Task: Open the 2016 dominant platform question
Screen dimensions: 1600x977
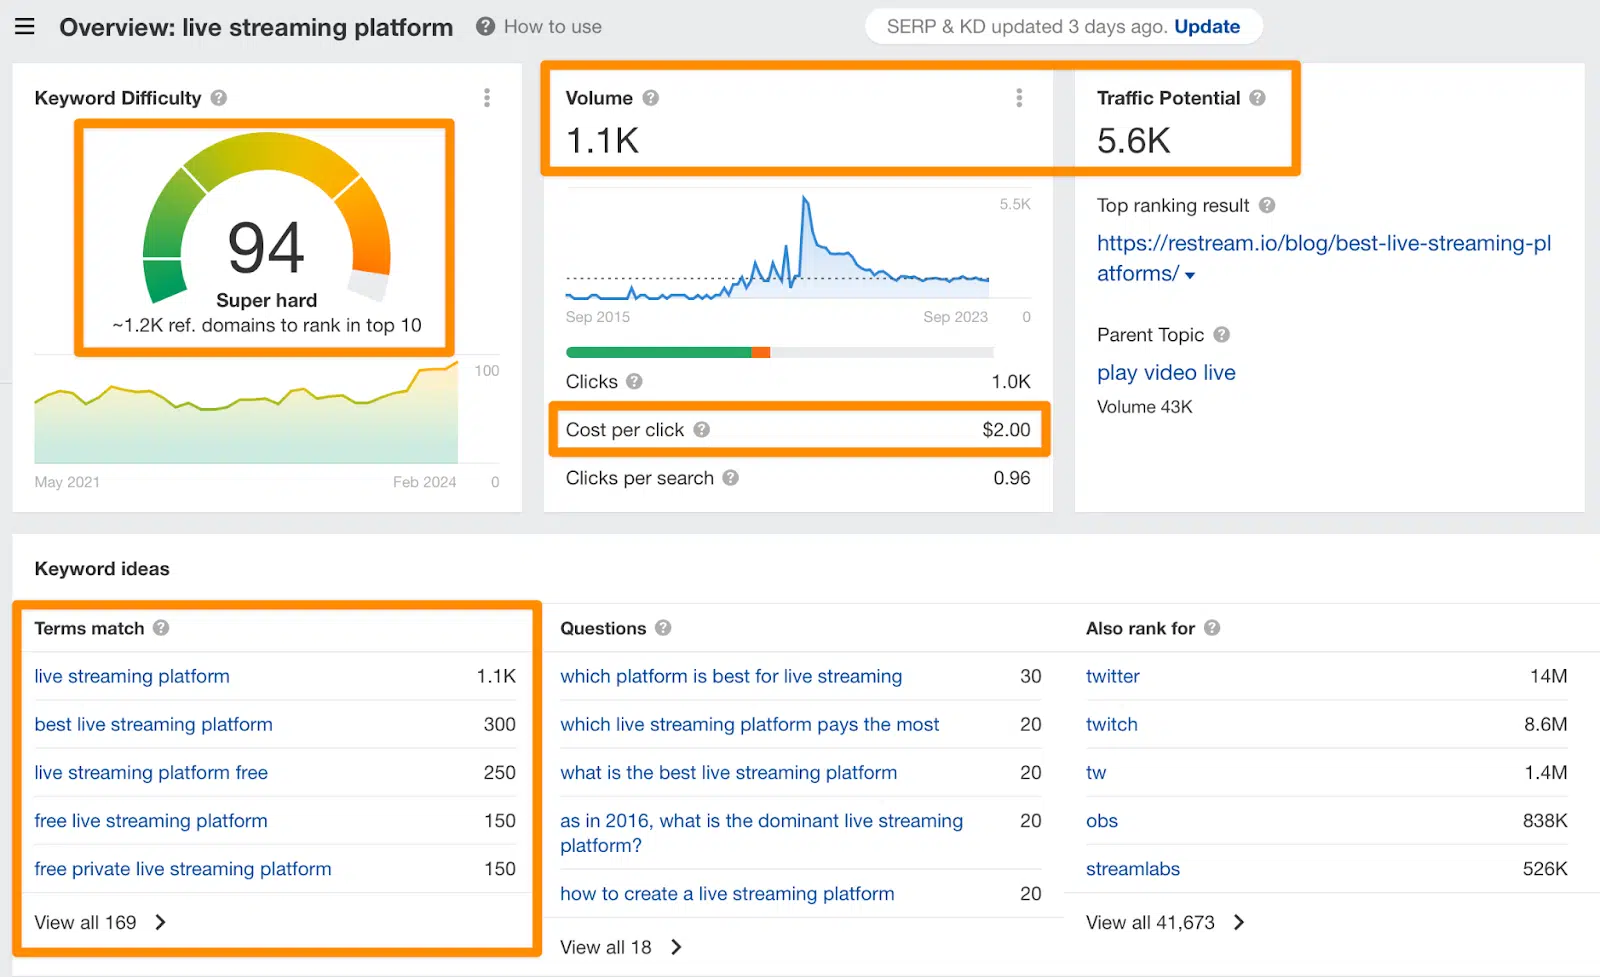Action: (x=762, y=833)
